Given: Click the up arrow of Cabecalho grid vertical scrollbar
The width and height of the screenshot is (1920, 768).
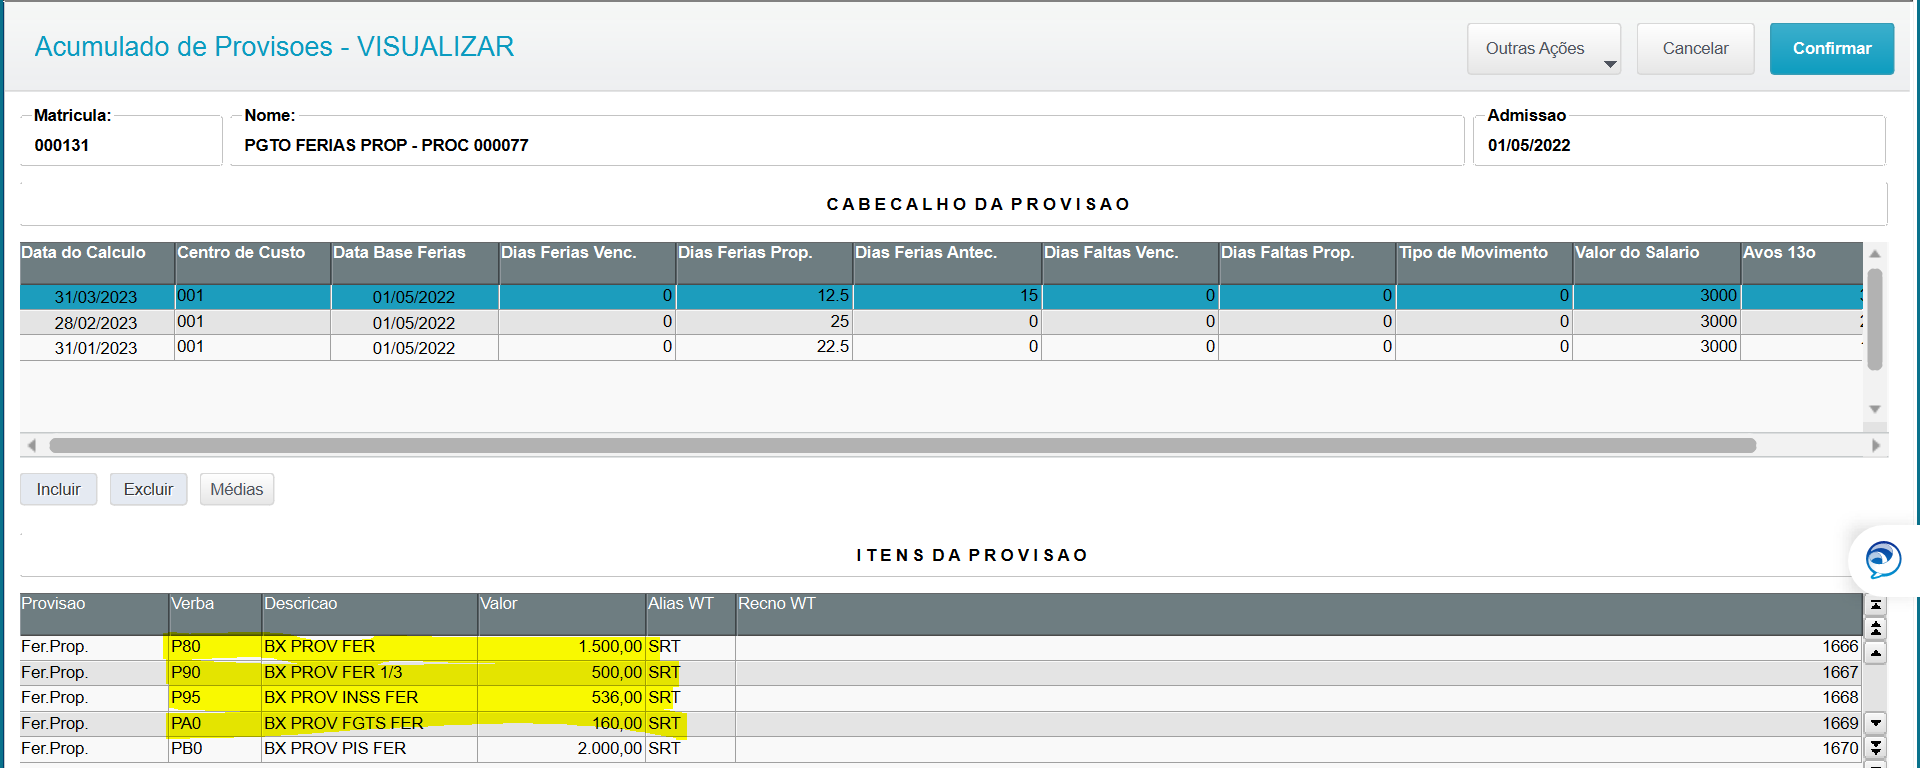Looking at the screenshot, I should pyautogui.click(x=1875, y=254).
